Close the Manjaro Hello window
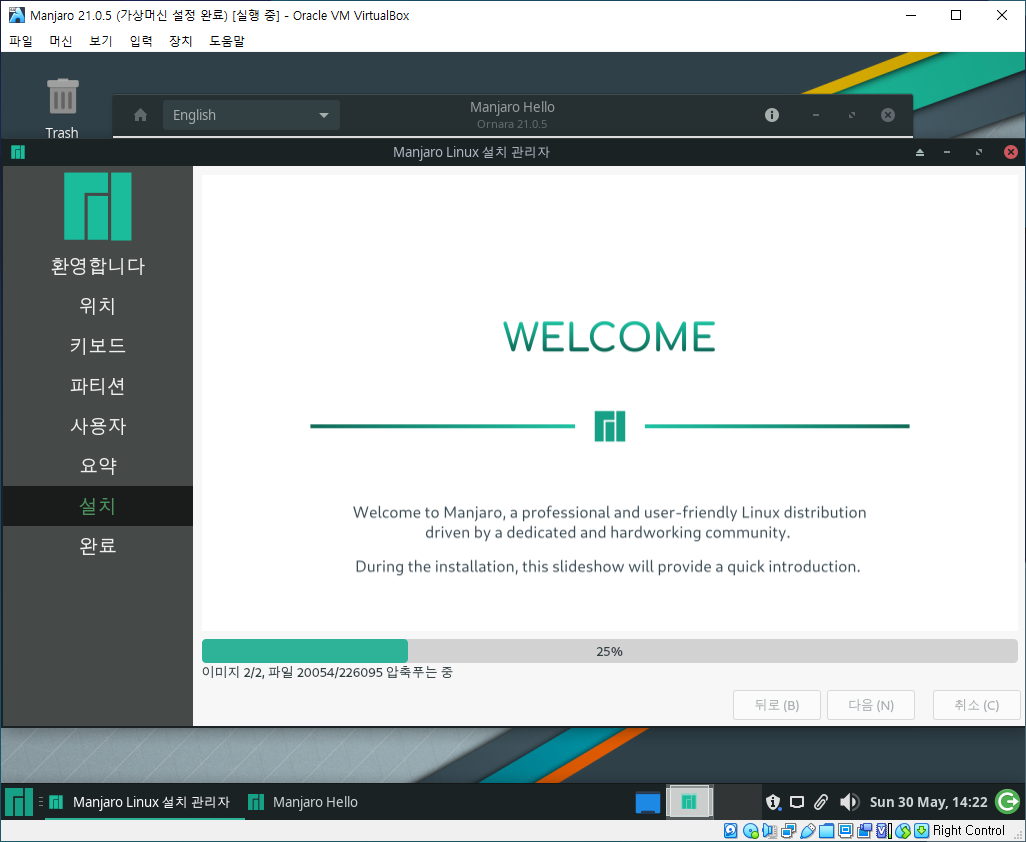The width and height of the screenshot is (1026, 842). 888,115
